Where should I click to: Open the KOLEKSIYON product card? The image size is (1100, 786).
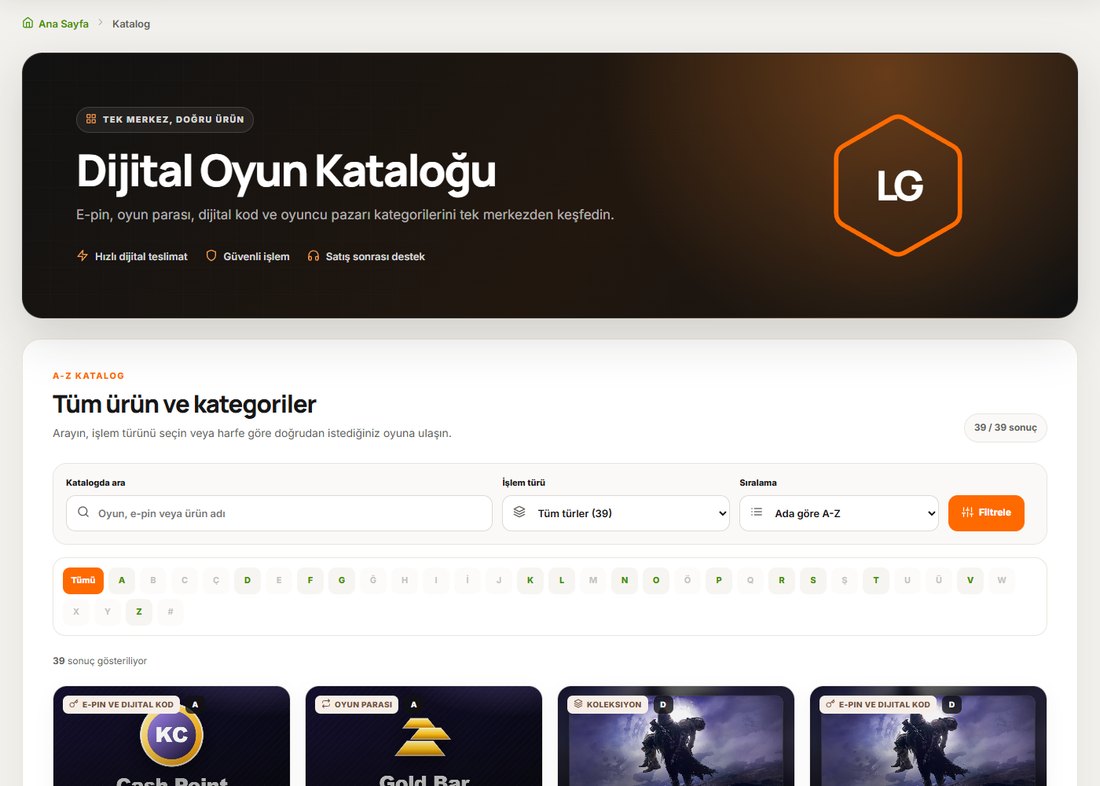(x=676, y=736)
